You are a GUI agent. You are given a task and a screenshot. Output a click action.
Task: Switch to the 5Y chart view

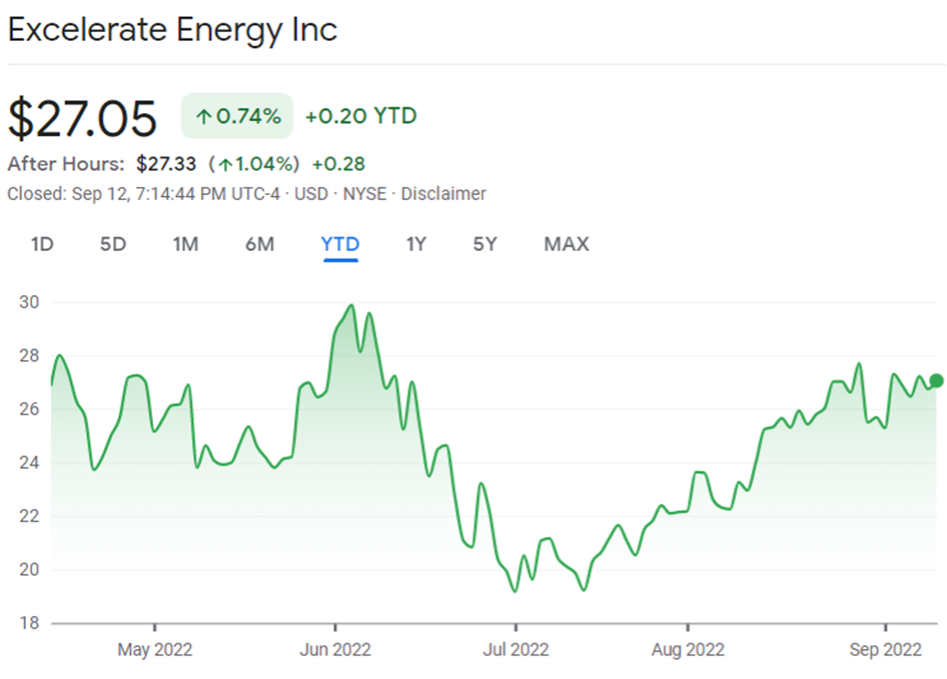click(x=485, y=244)
